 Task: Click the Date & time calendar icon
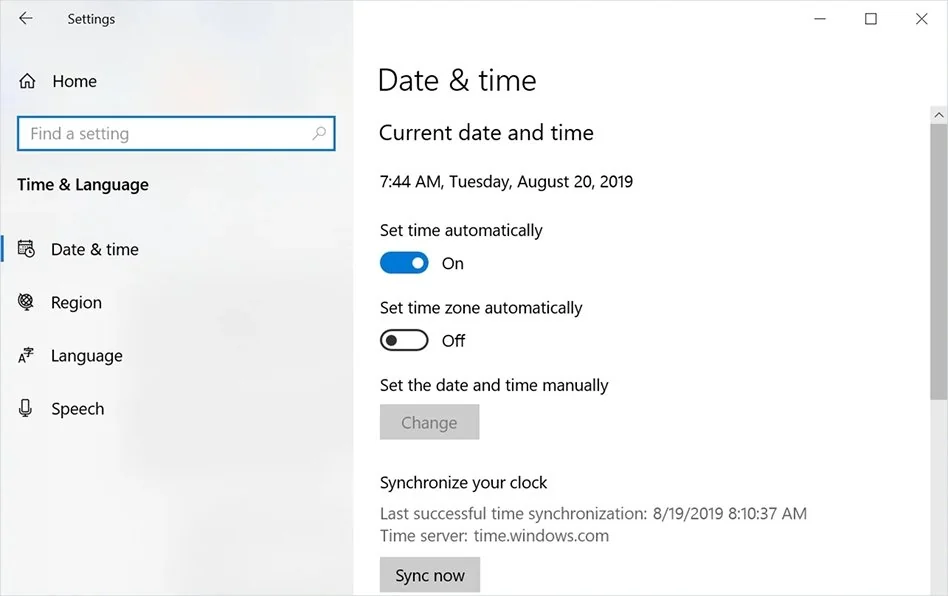click(x=27, y=249)
